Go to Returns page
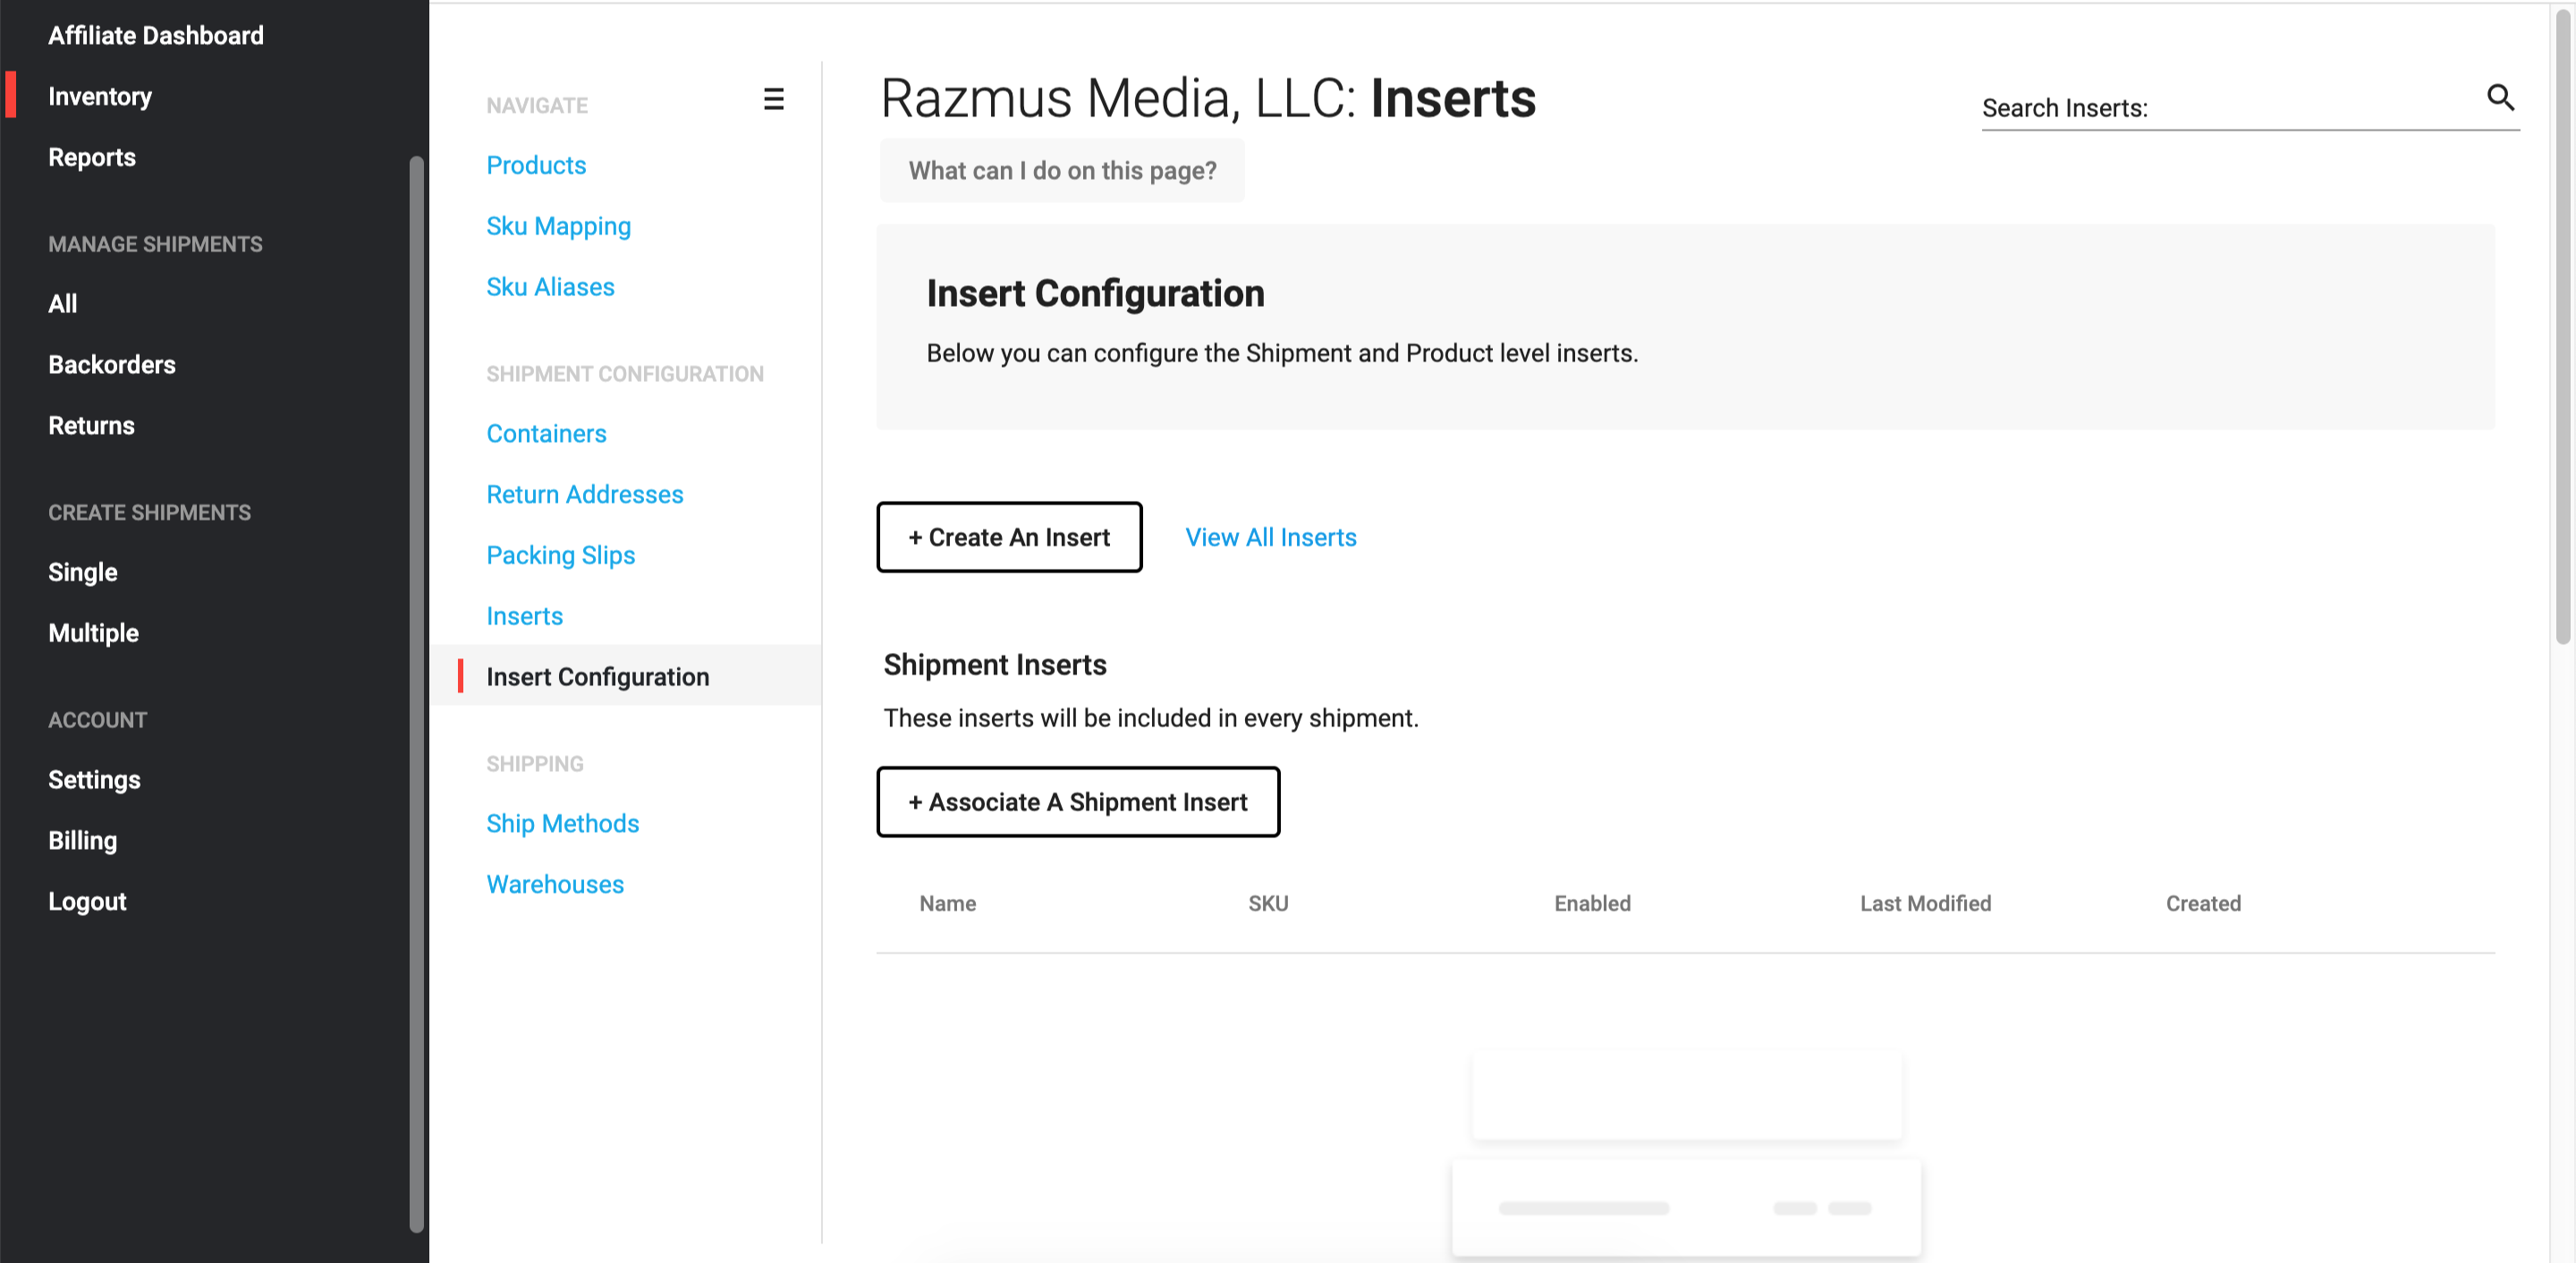 [x=91, y=426]
